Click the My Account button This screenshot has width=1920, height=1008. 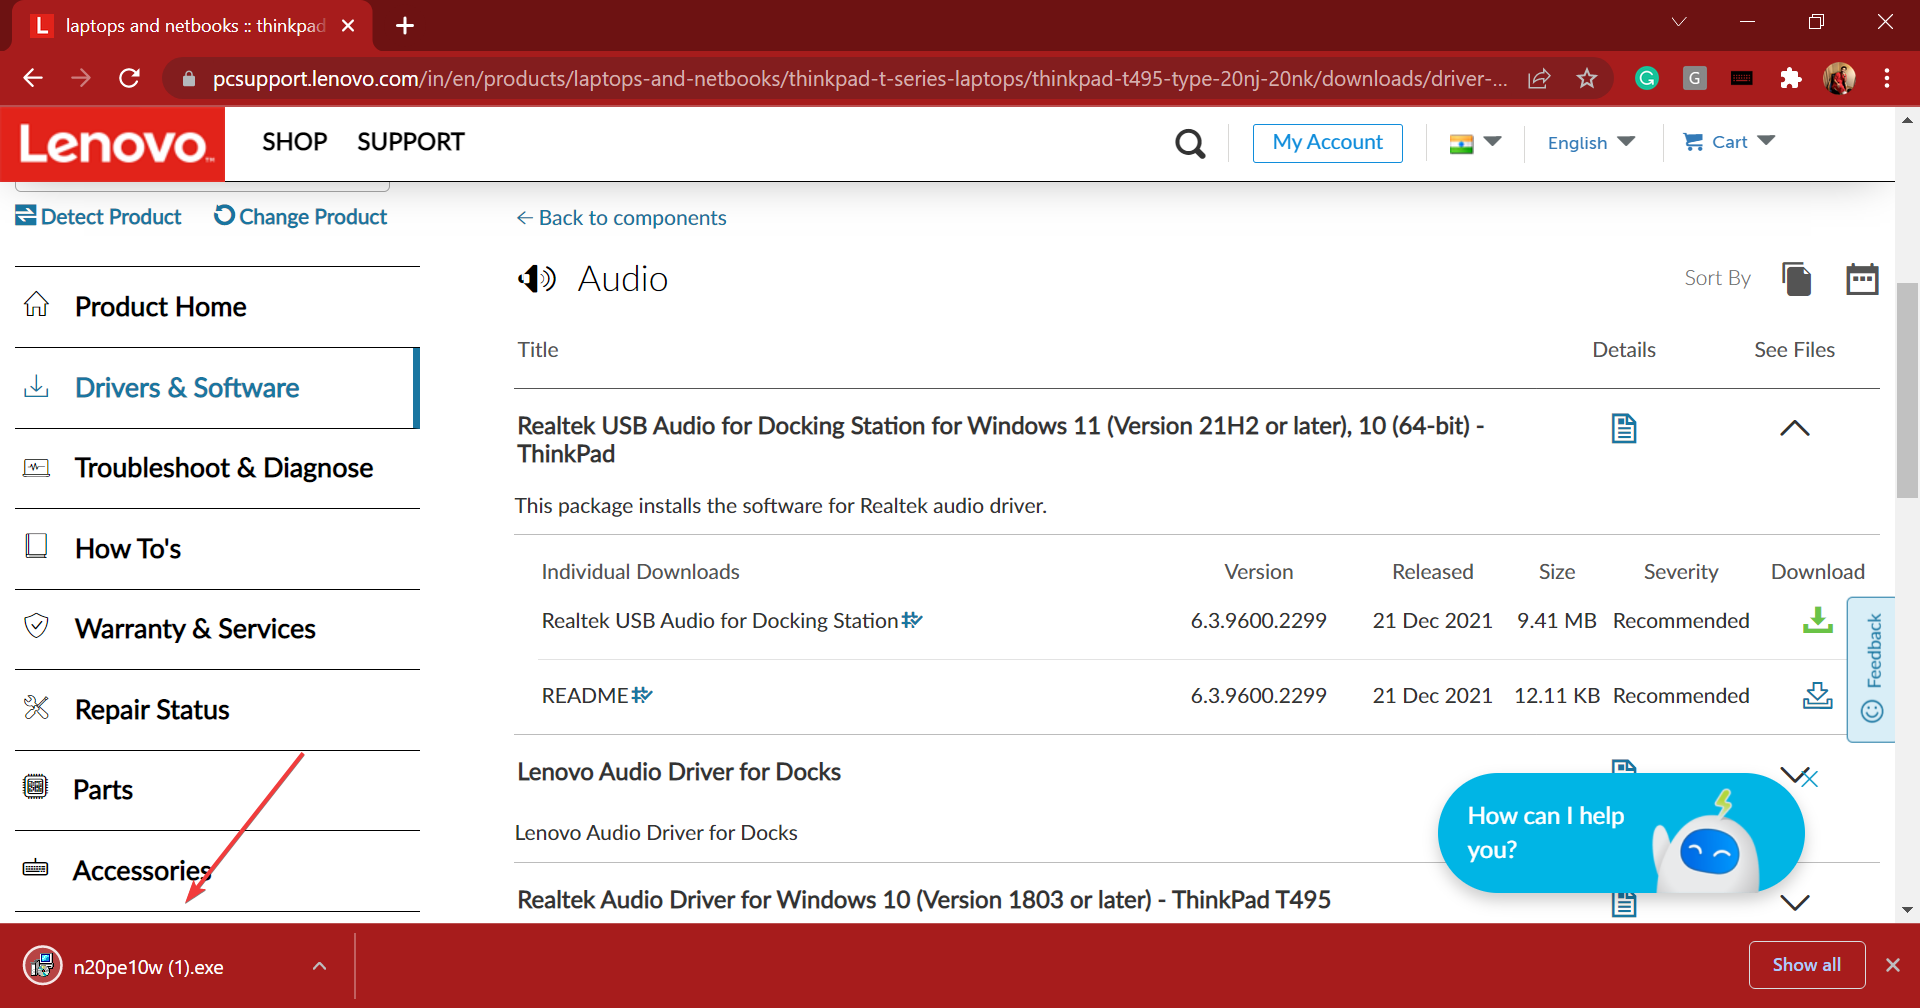(1327, 143)
